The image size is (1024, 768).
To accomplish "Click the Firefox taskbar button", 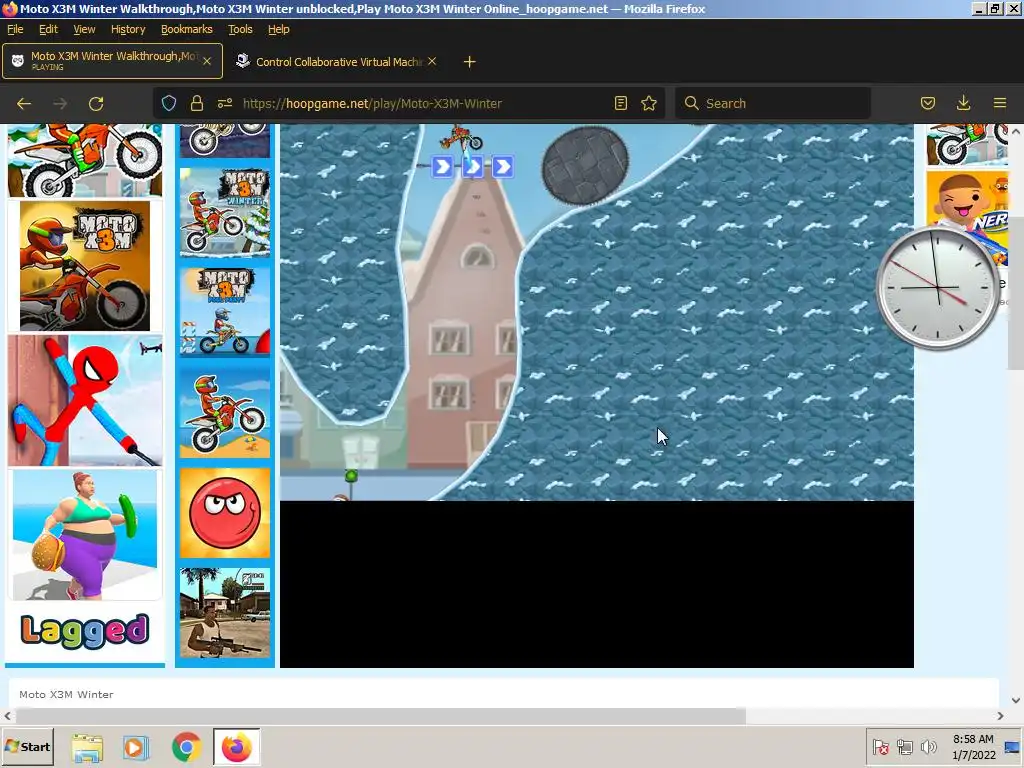I will pyautogui.click(x=236, y=747).
